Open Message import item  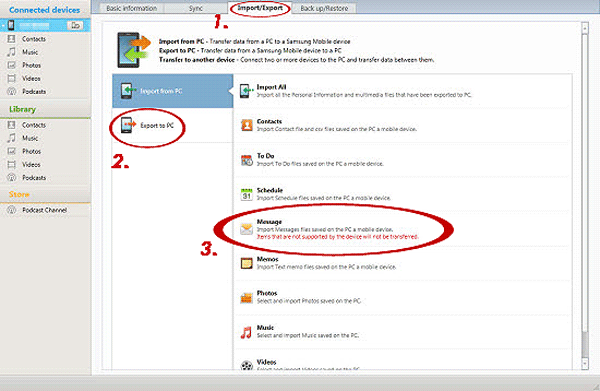[x=403, y=229]
